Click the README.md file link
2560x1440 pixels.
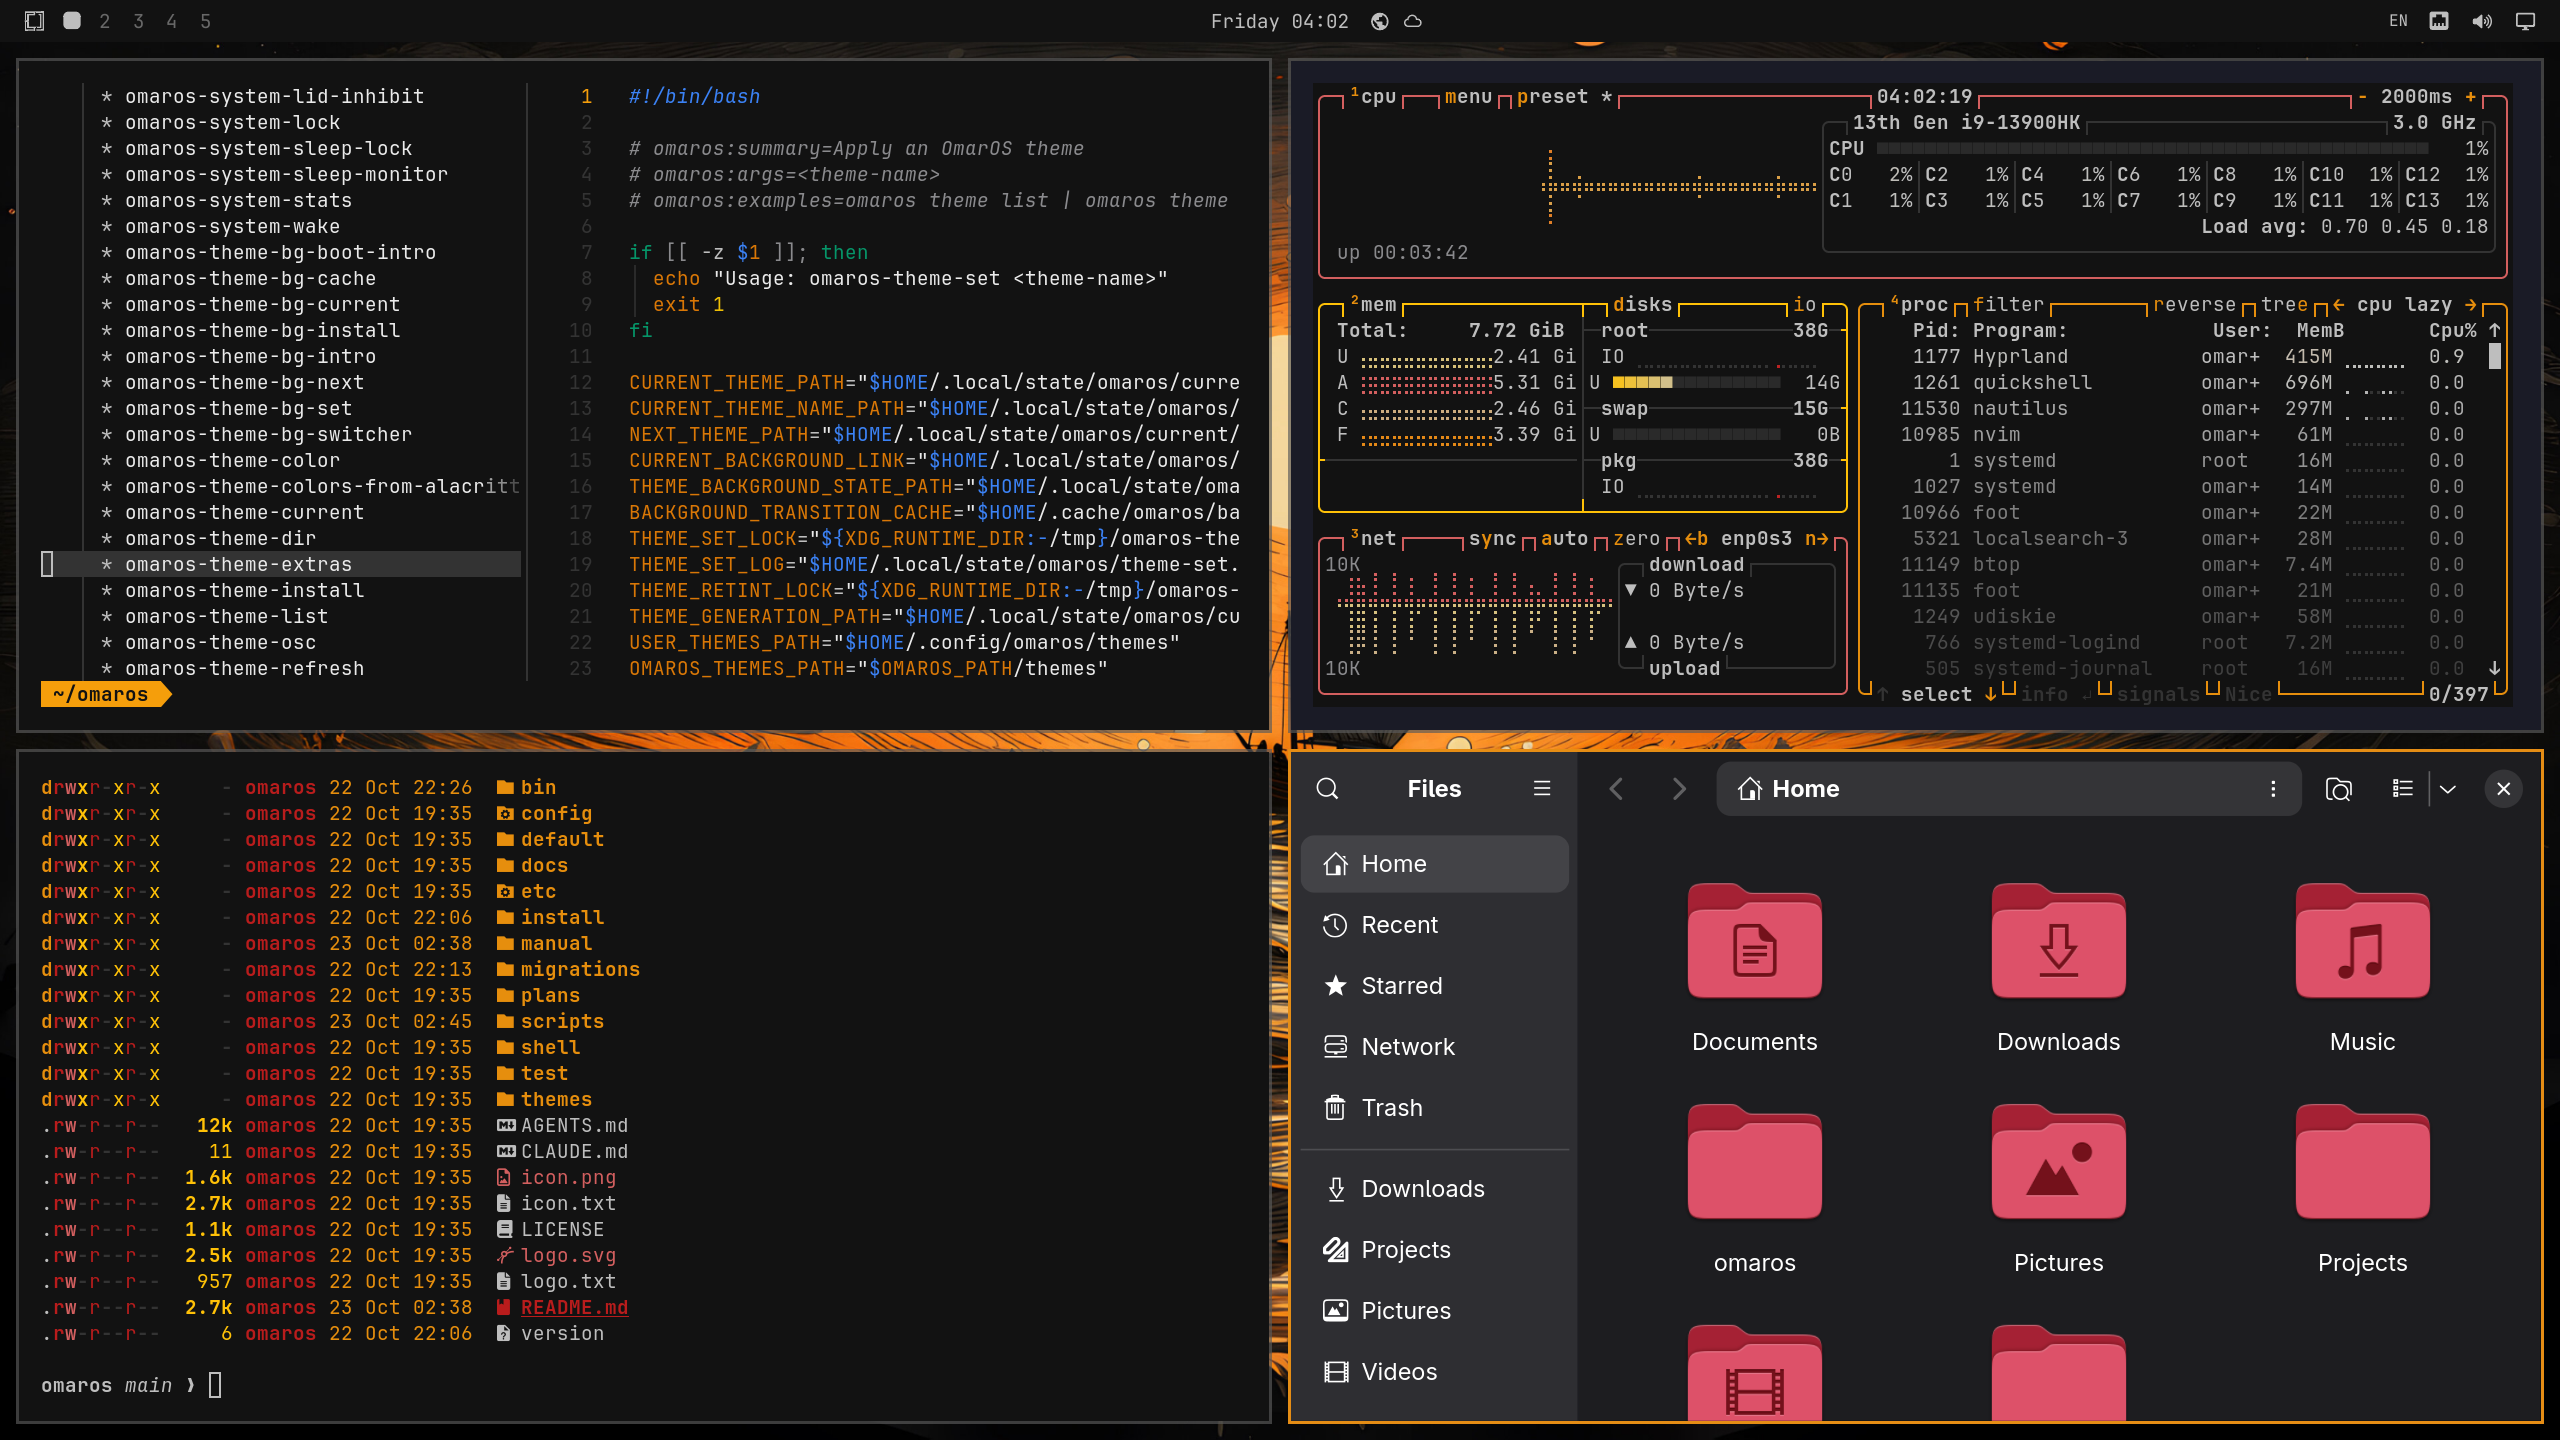point(574,1307)
